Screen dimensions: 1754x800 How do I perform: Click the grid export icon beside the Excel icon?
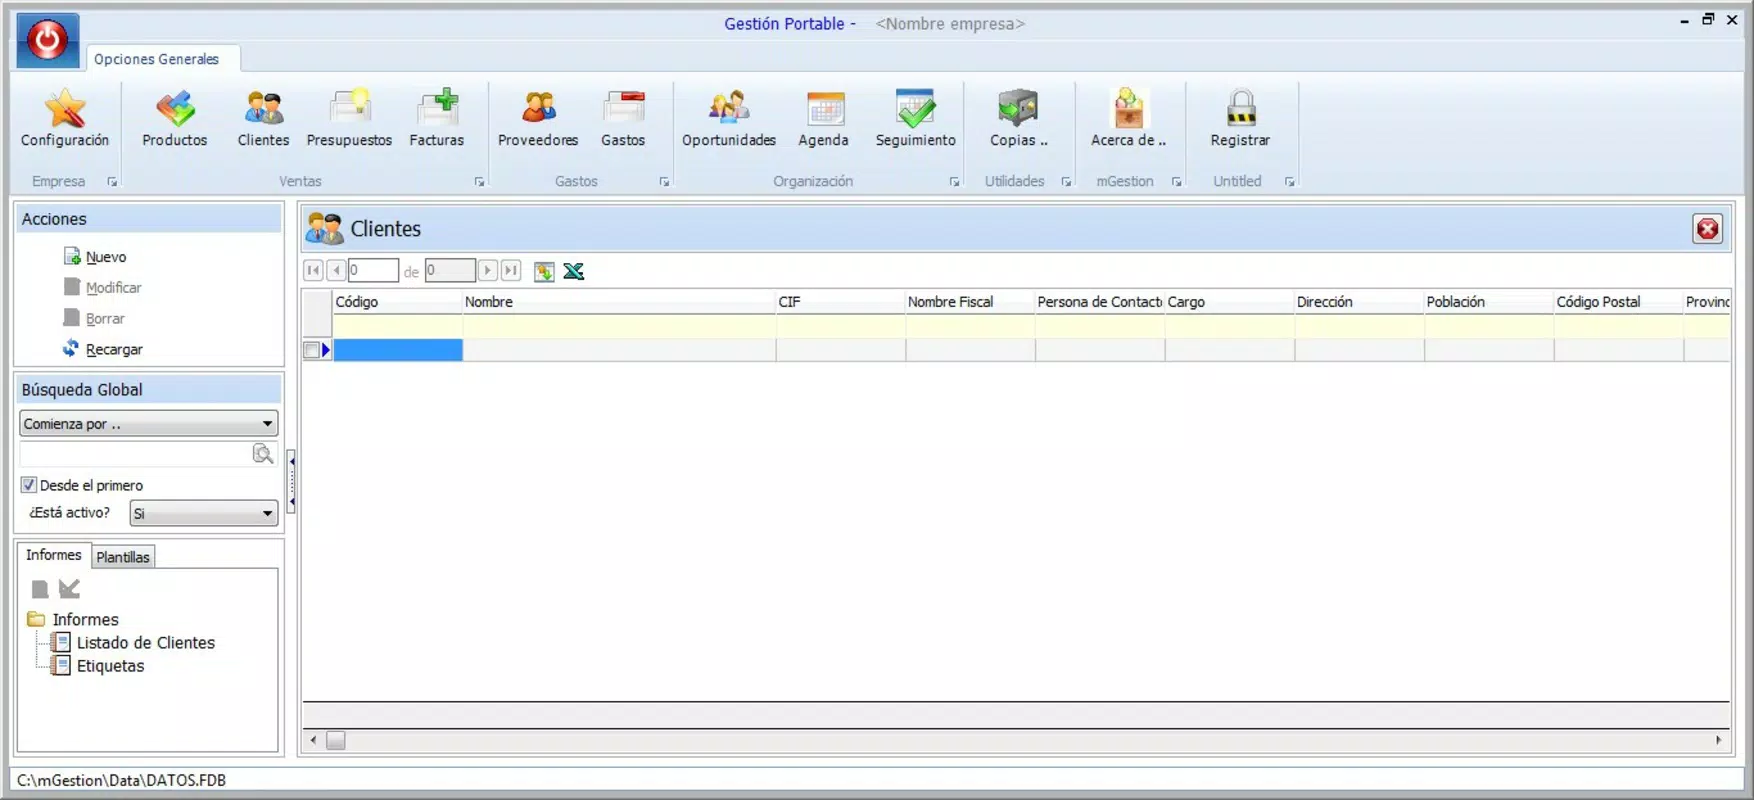pyautogui.click(x=544, y=271)
